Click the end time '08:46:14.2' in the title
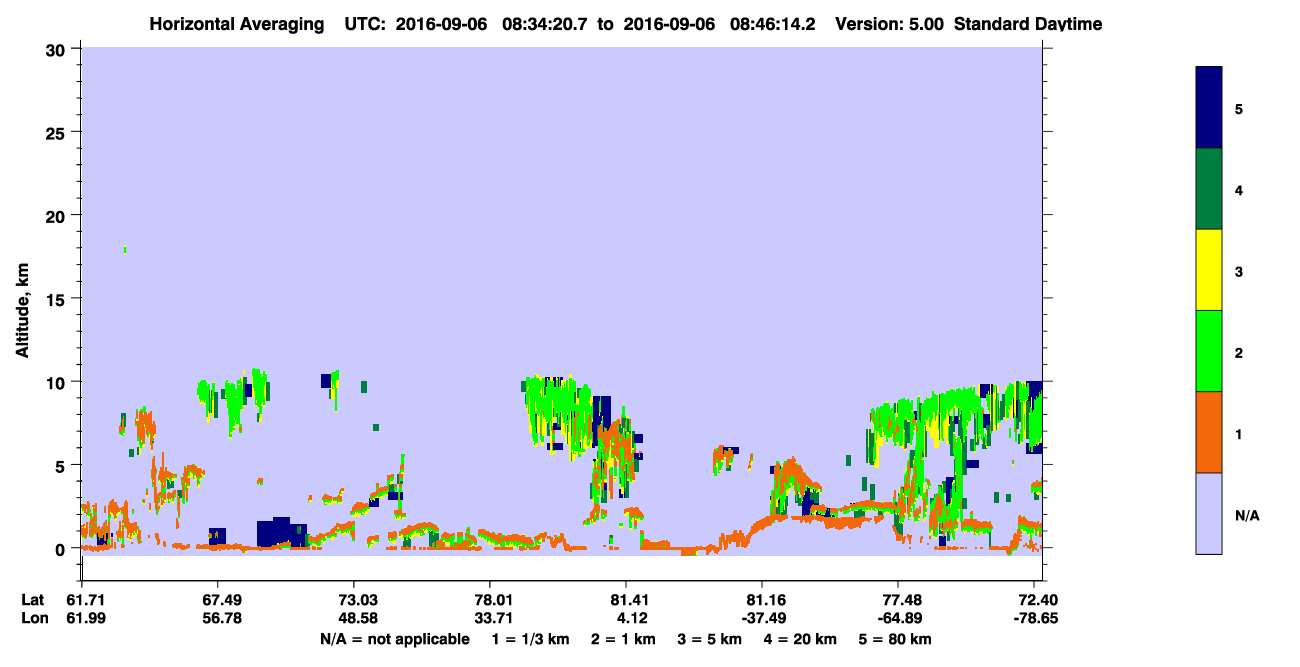This screenshot has height=667, width=1300. 772,23
